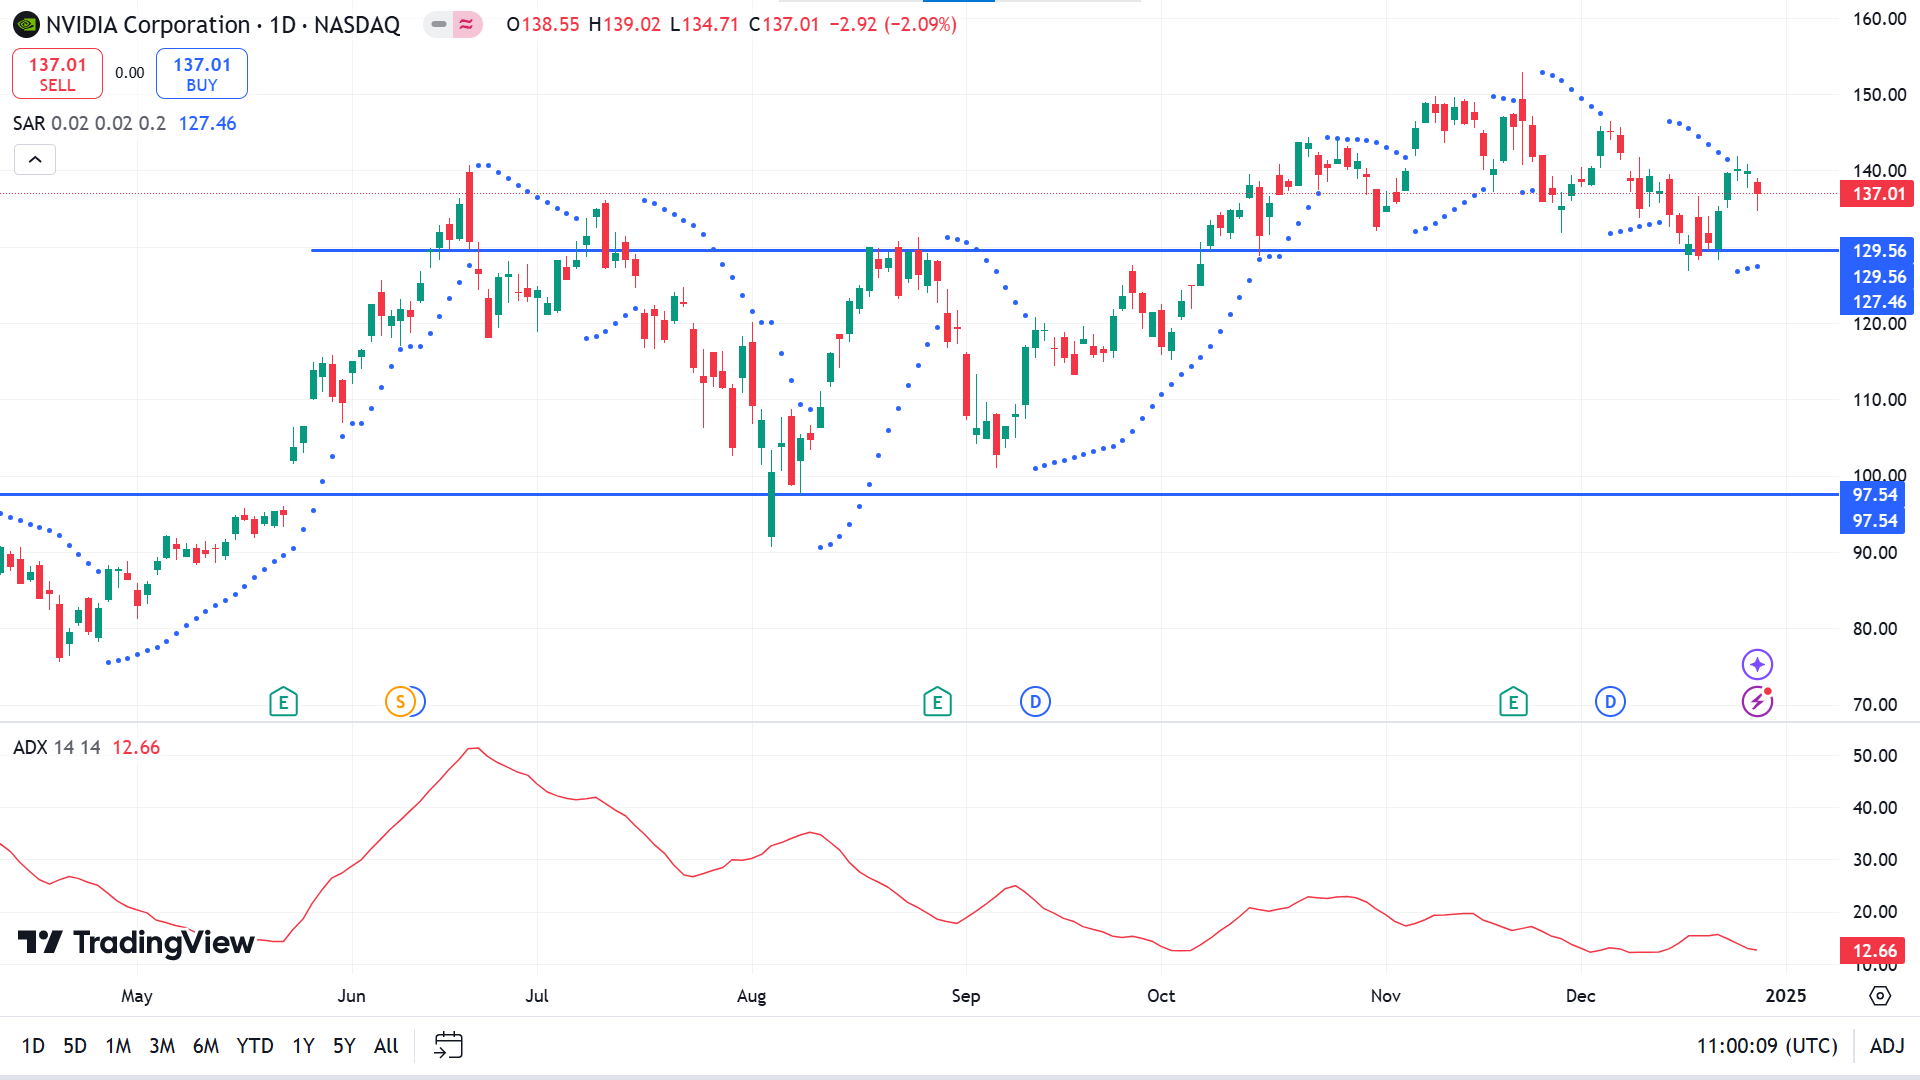1920x1080 pixels.
Task: Click the Aug label on time axis
Action: tap(751, 996)
